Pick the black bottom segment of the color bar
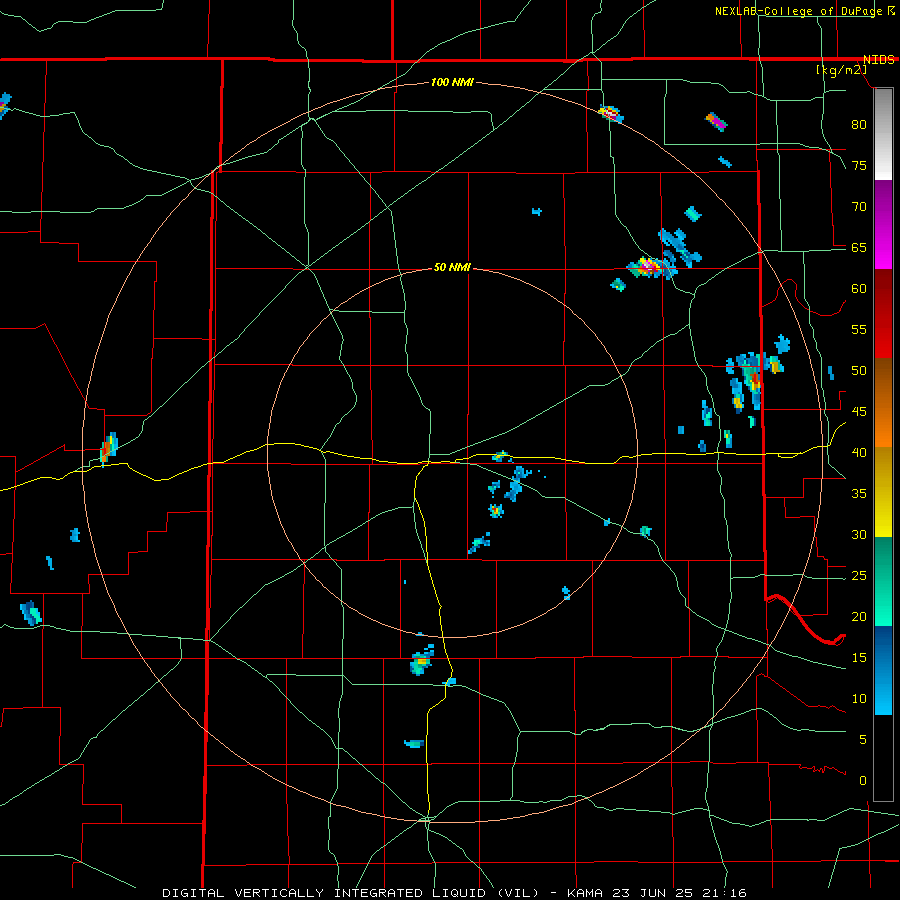Screen dimensions: 900x900 click(883, 758)
